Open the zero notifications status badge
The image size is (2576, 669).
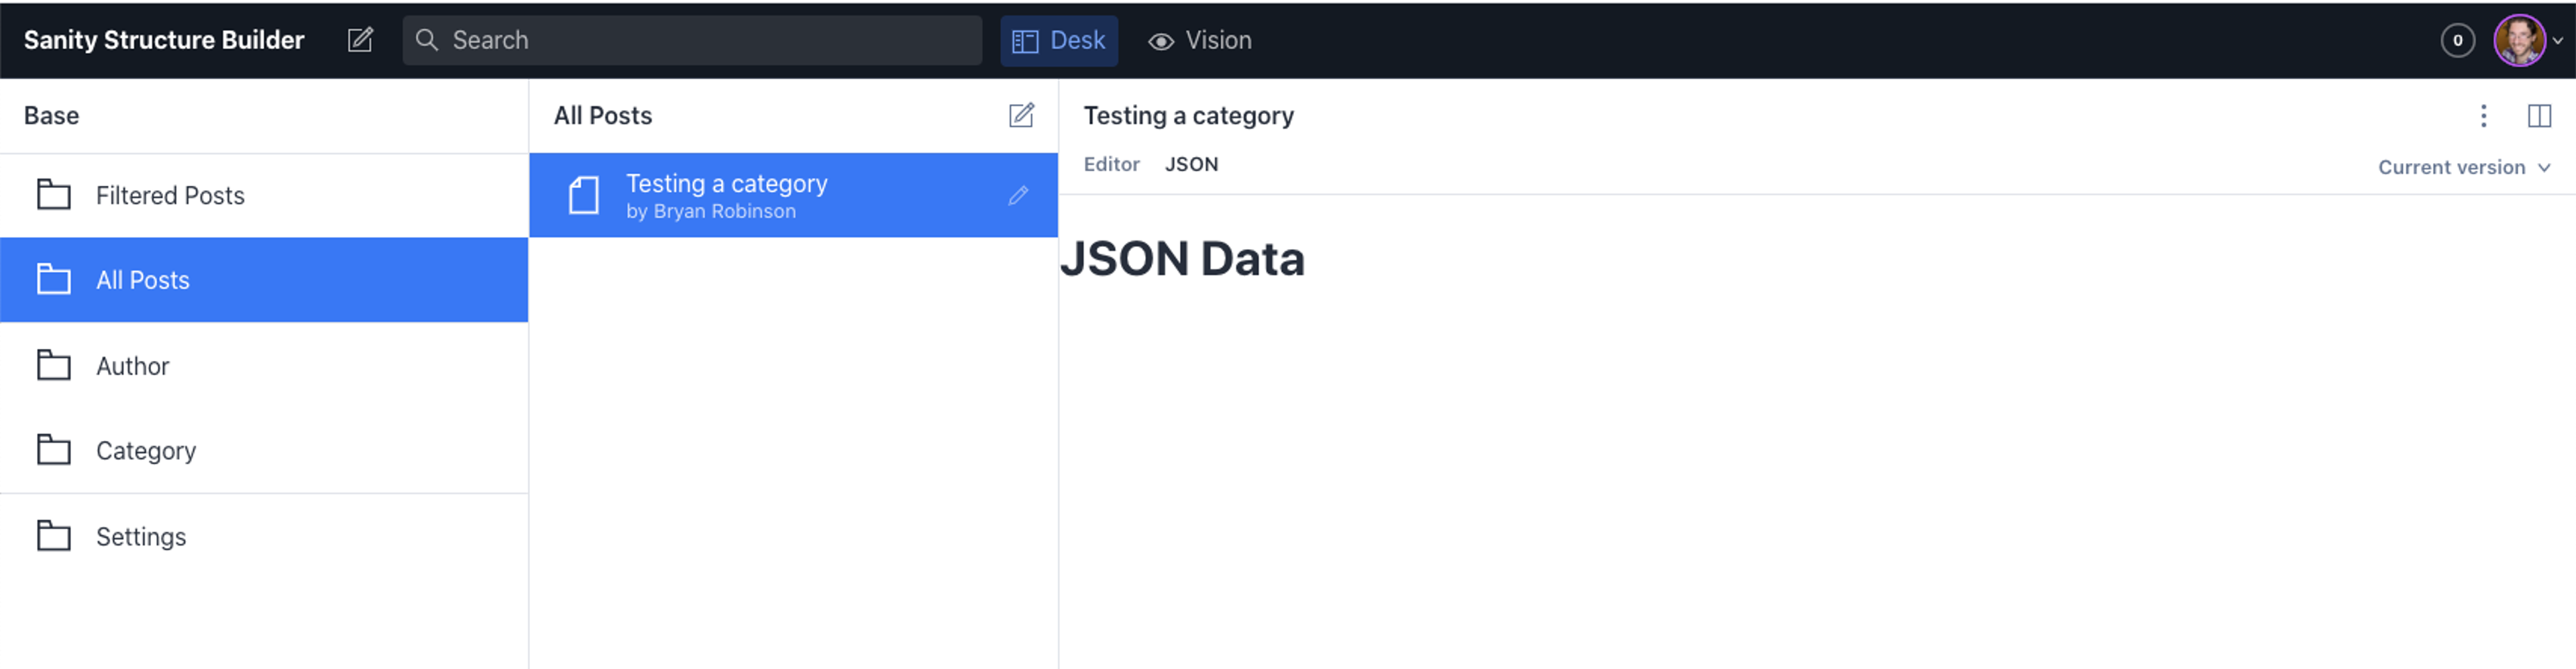[2457, 40]
